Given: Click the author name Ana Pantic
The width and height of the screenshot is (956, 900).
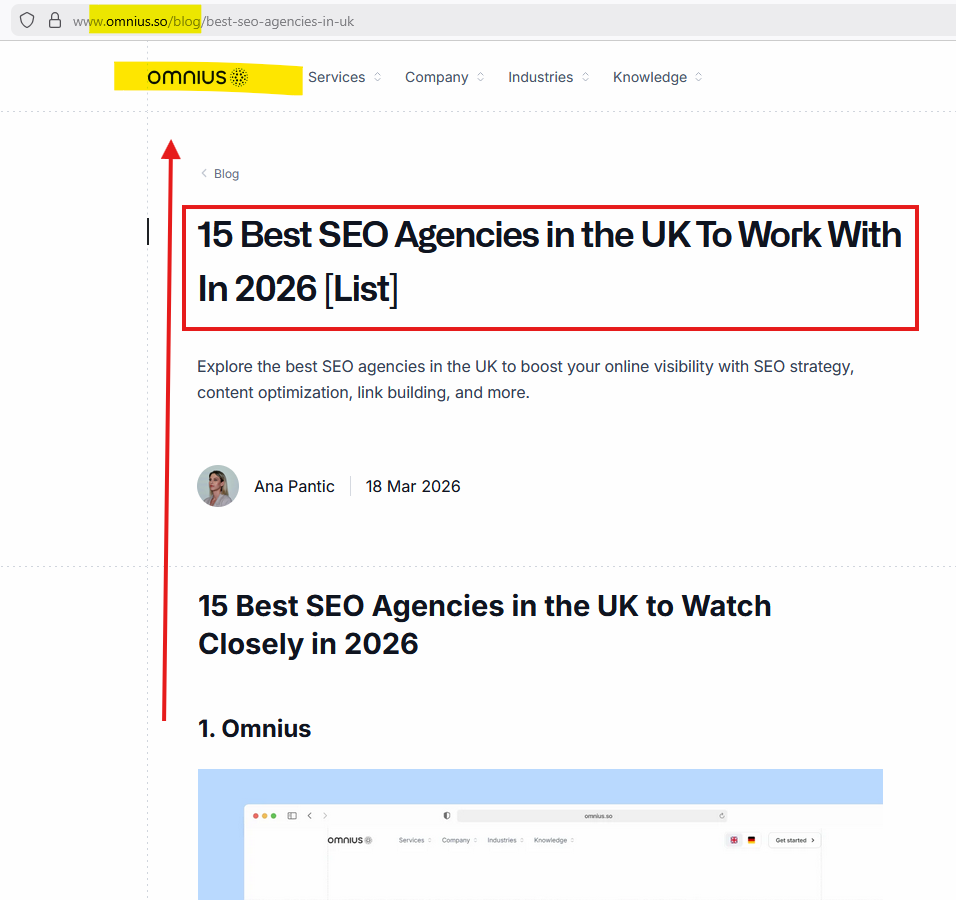Looking at the screenshot, I should pos(294,487).
